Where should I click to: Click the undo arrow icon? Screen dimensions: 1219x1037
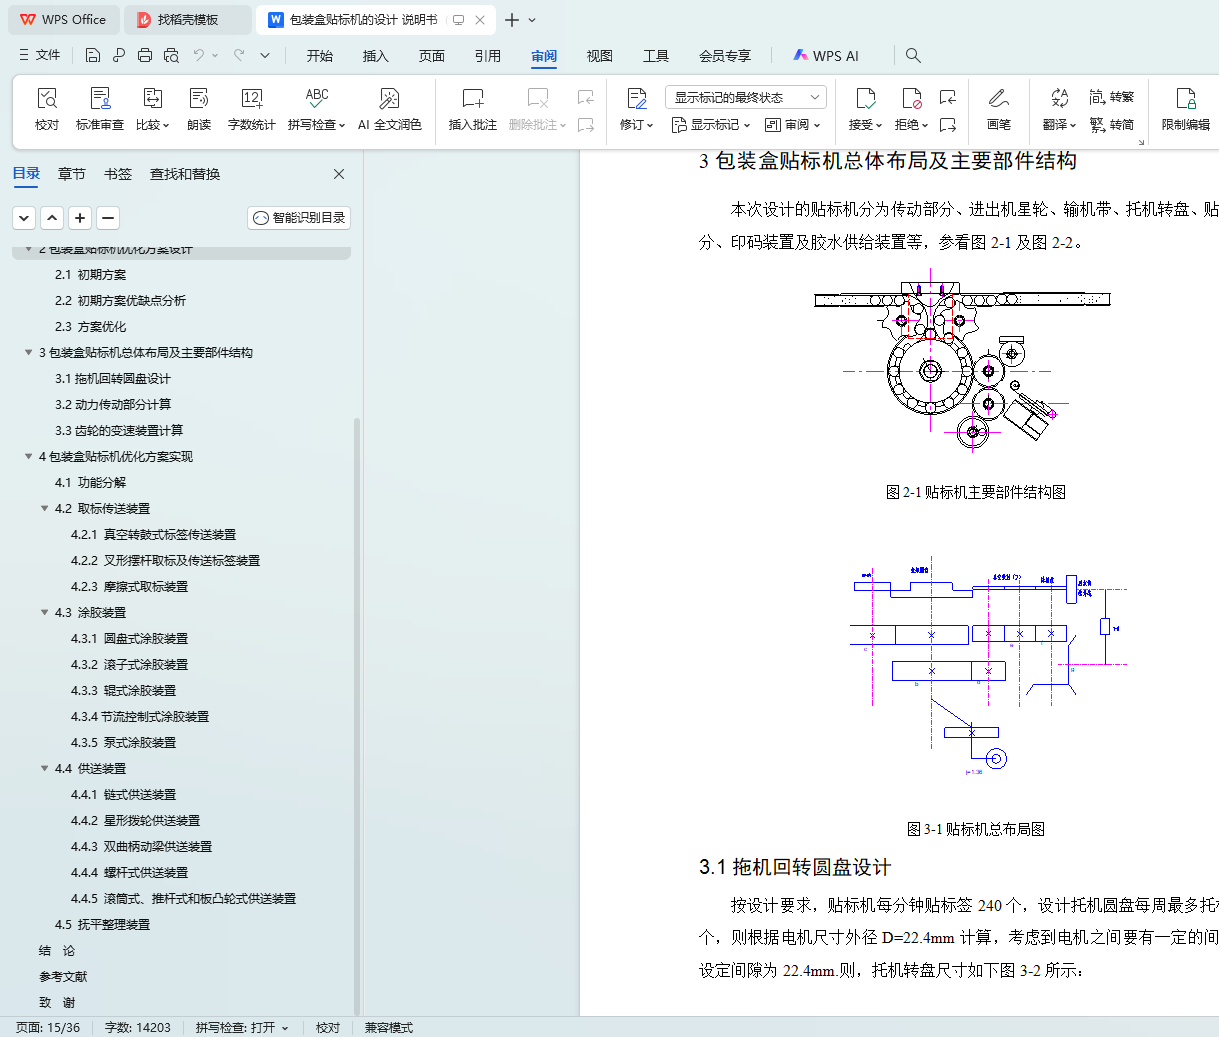coord(199,56)
